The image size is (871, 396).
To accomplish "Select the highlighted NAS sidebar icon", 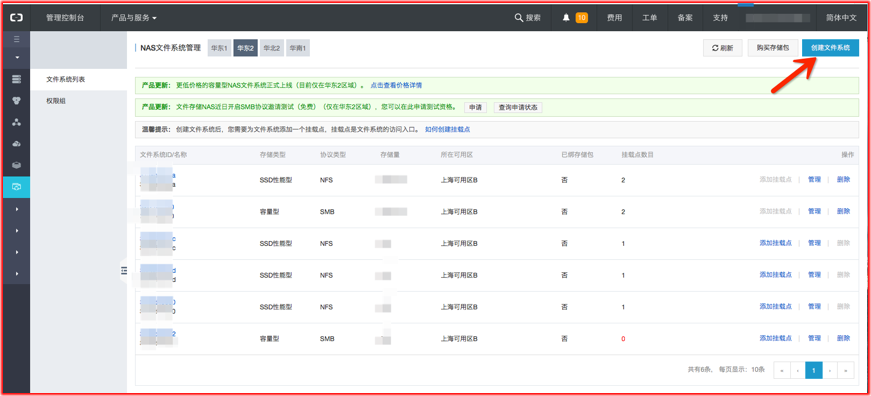I will click(16, 187).
